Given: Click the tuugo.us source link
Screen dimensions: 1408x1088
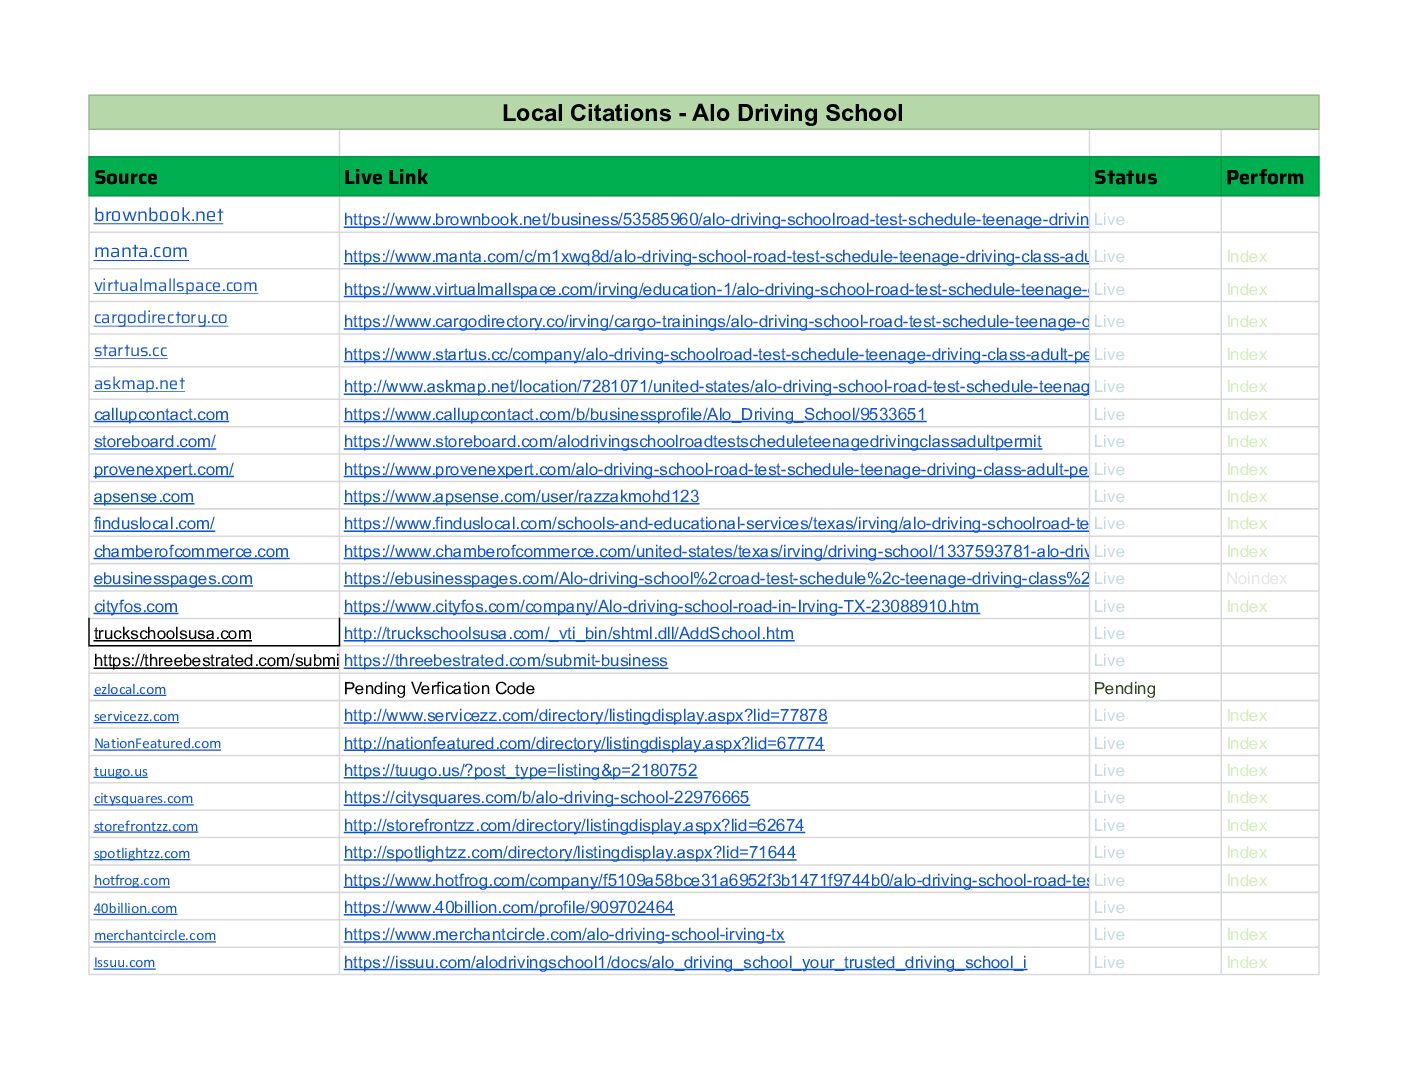Looking at the screenshot, I should [121, 771].
